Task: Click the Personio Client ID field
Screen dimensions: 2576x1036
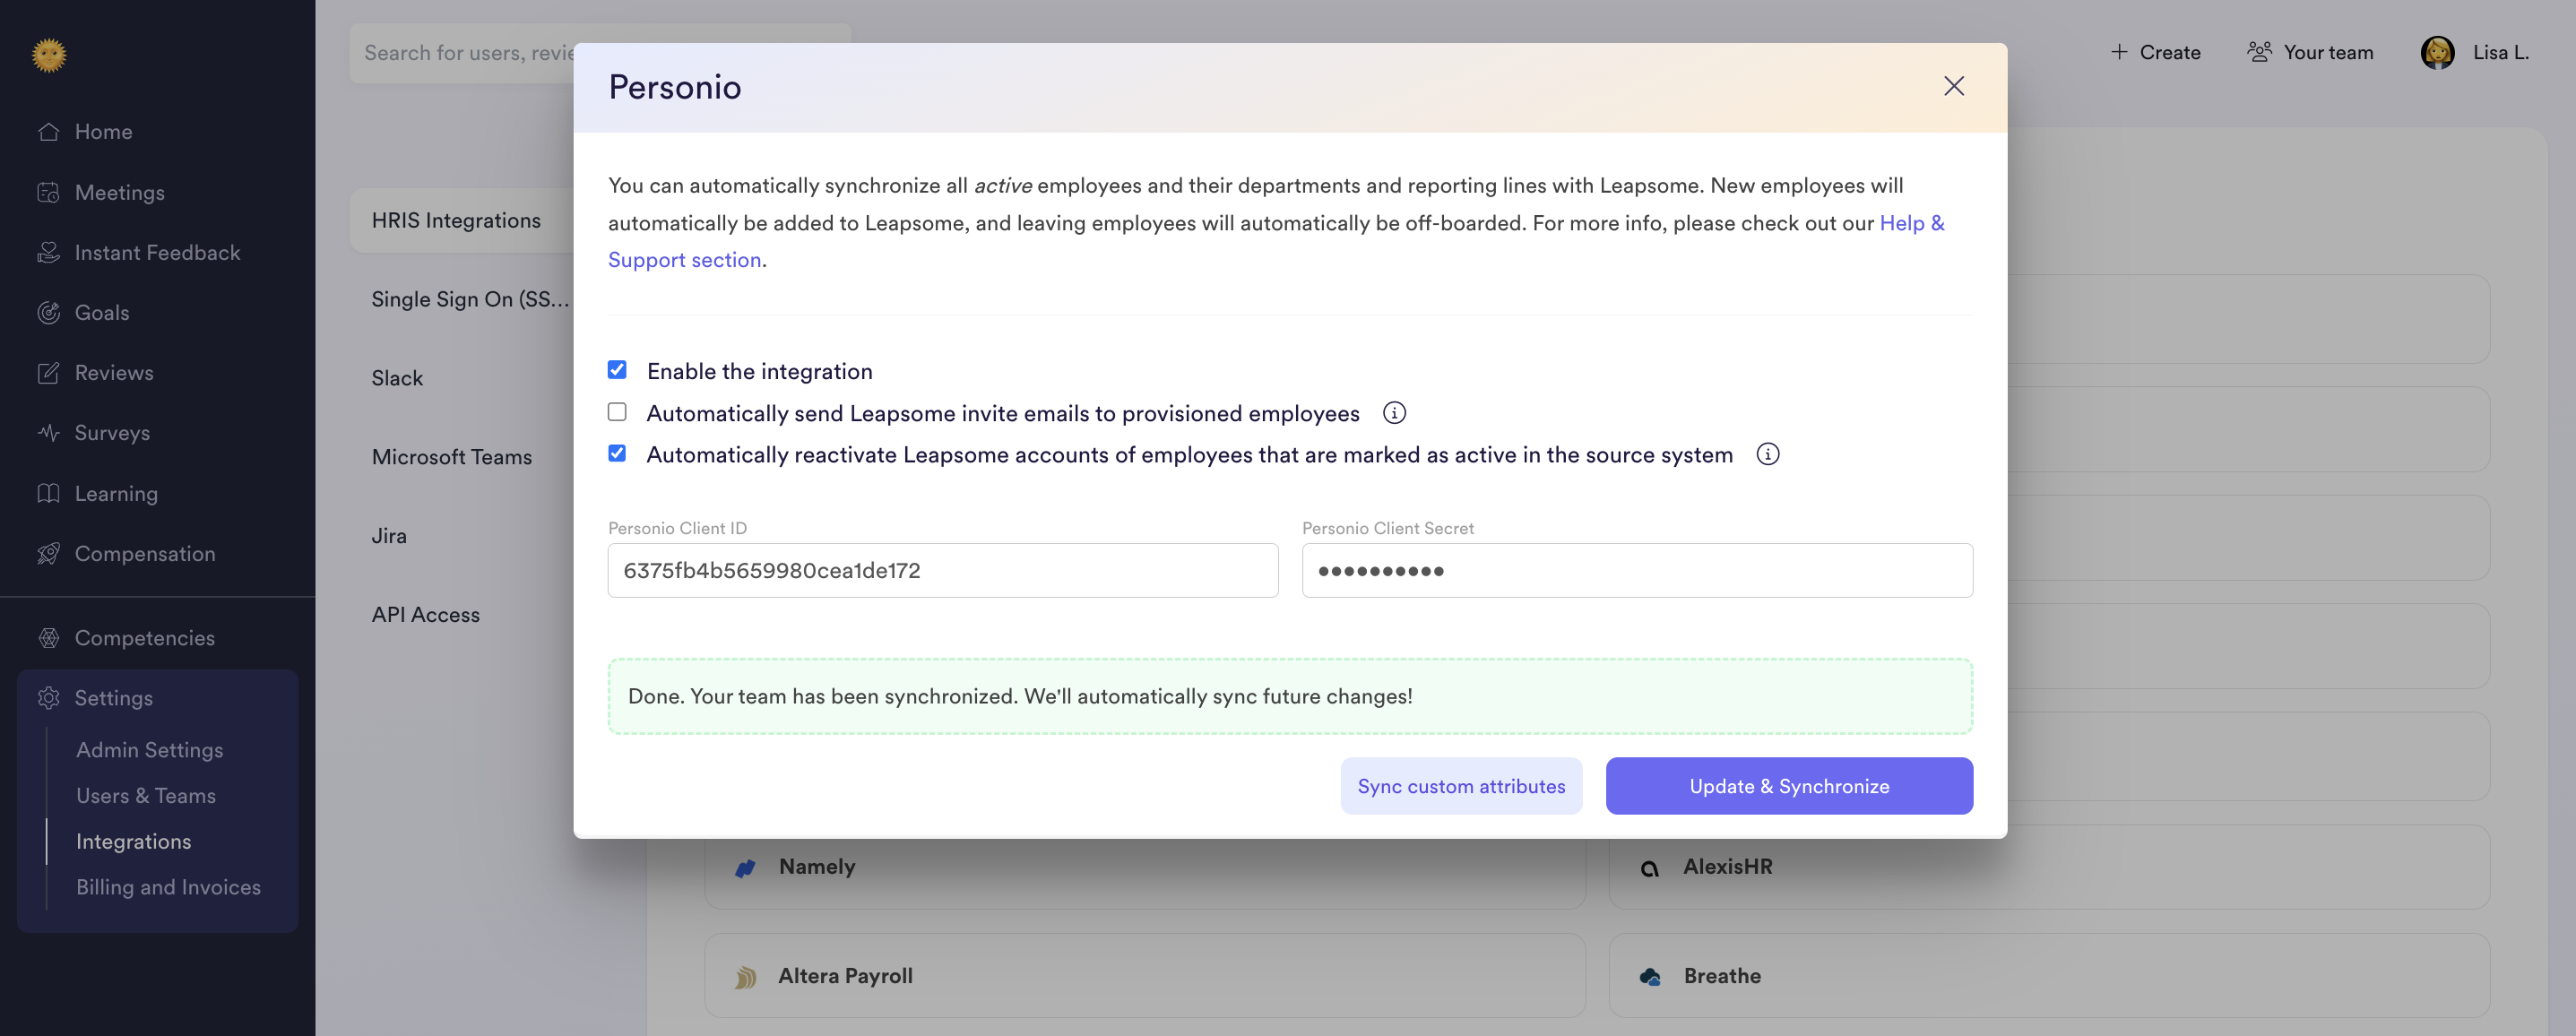Action: [942, 570]
